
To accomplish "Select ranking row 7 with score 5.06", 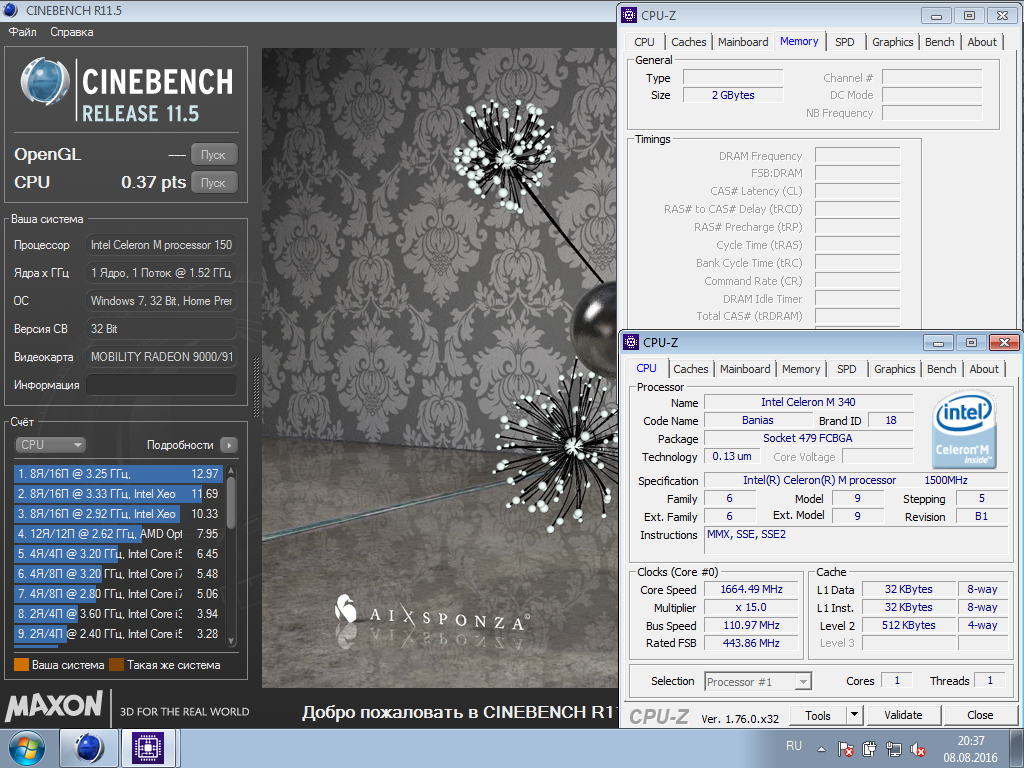I will tap(118, 594).
